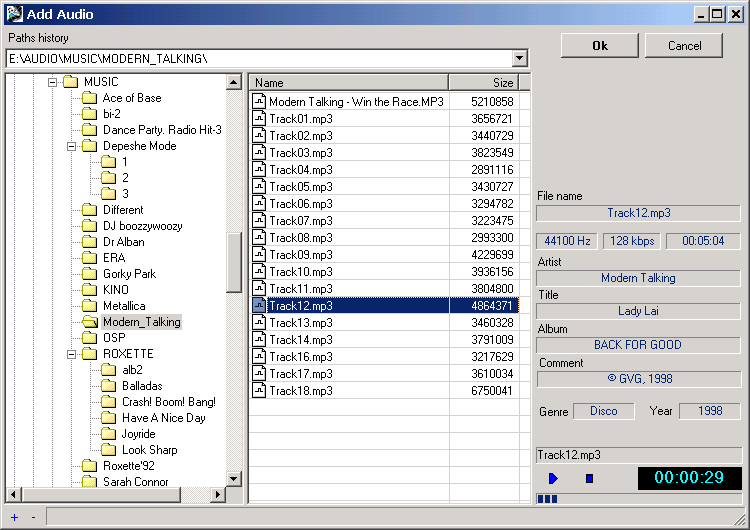Click the tree's vertical scroll down arrow

233,479
